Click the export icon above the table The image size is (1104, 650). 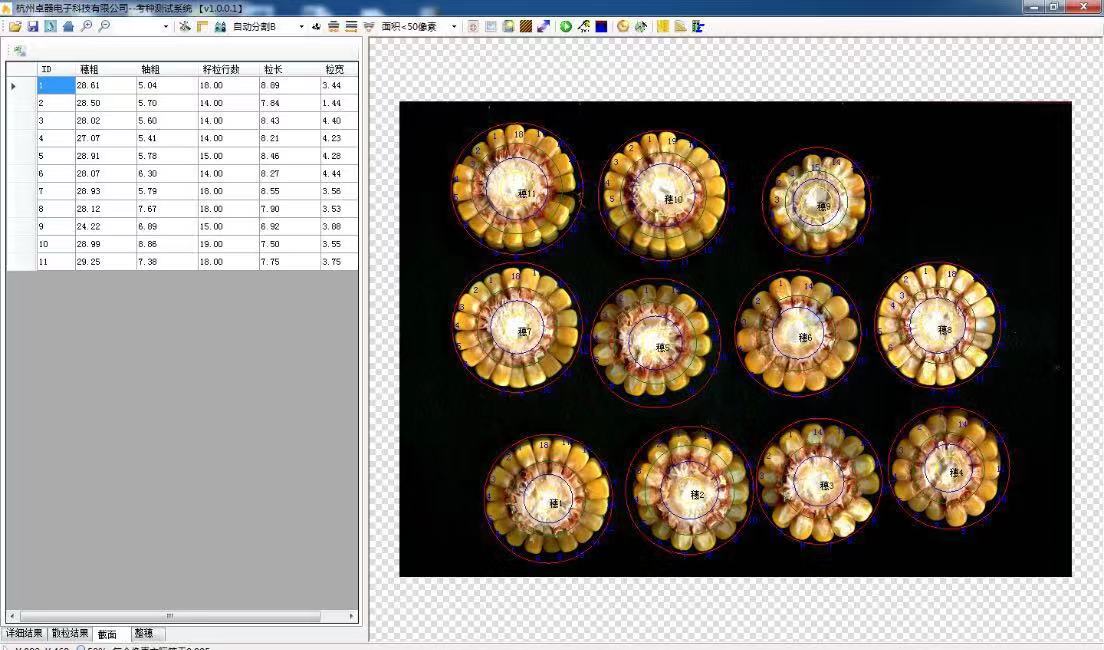[x=19, y=50]
